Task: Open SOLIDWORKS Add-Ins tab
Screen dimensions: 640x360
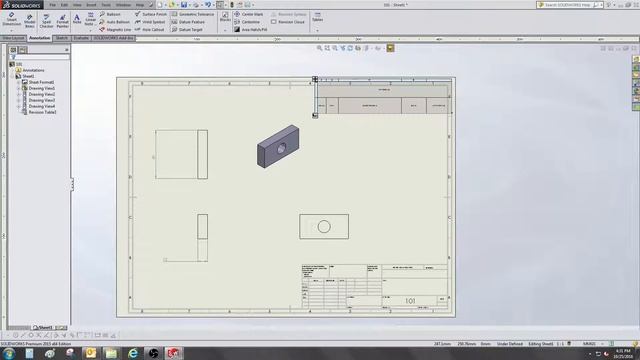Action: coord(113,38)
